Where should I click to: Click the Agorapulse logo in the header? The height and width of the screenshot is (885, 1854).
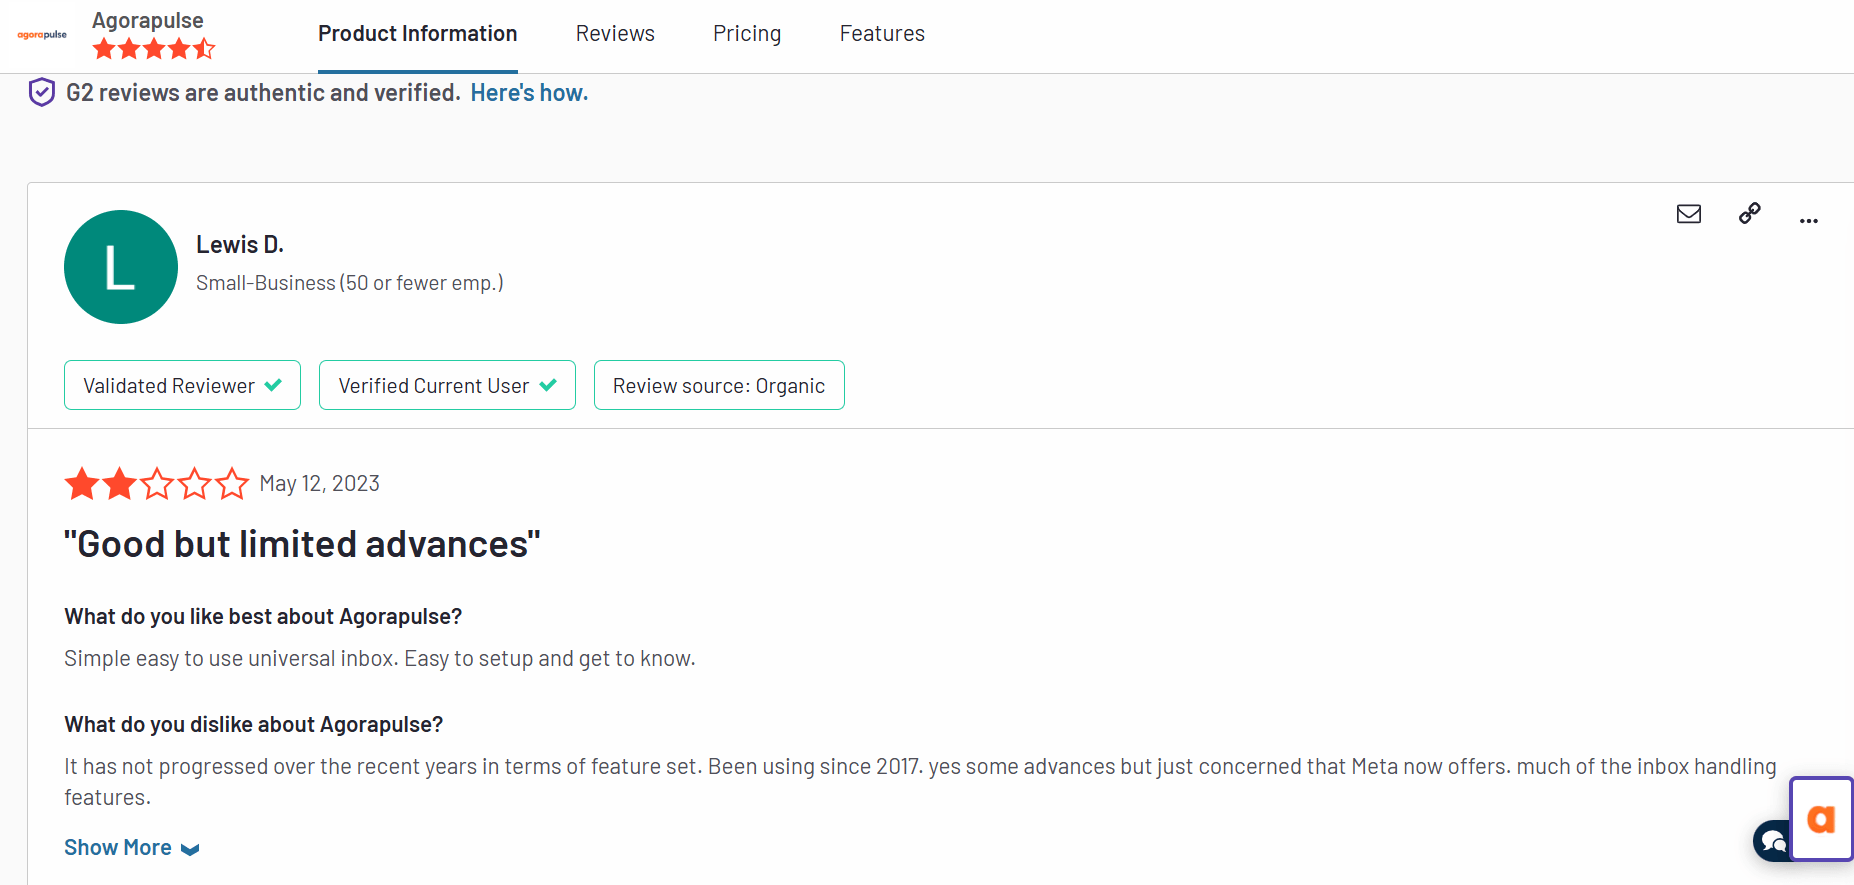pyautogui.click(x=42, y=35)
